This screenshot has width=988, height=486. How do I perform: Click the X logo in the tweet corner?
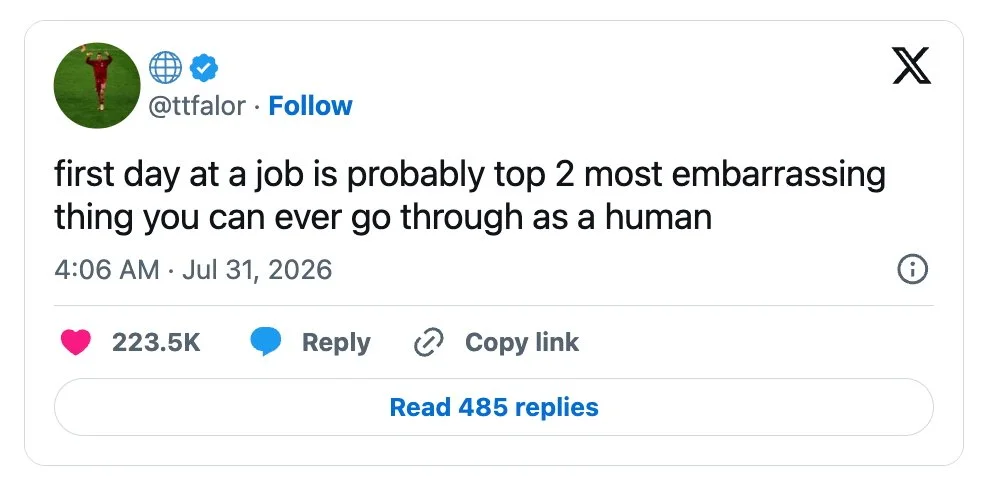pos(911,68)
